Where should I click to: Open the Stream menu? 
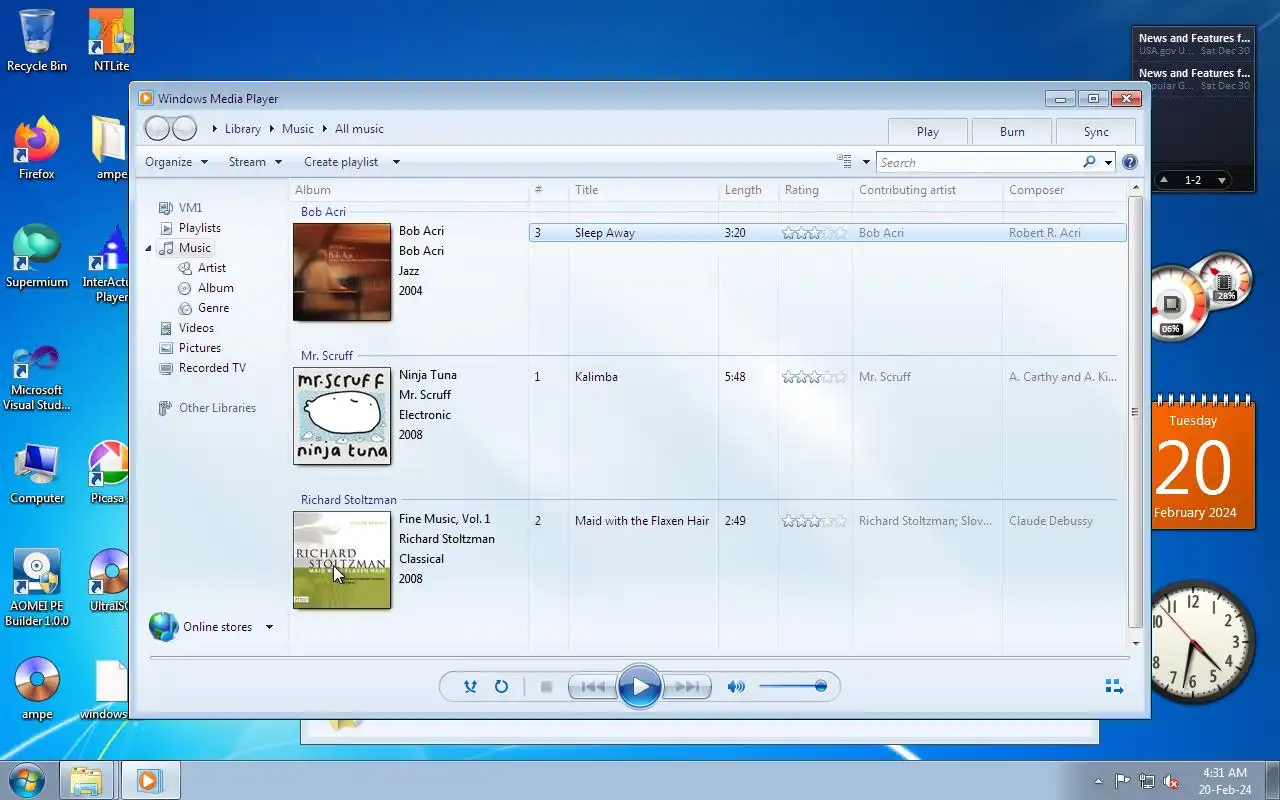255,162
